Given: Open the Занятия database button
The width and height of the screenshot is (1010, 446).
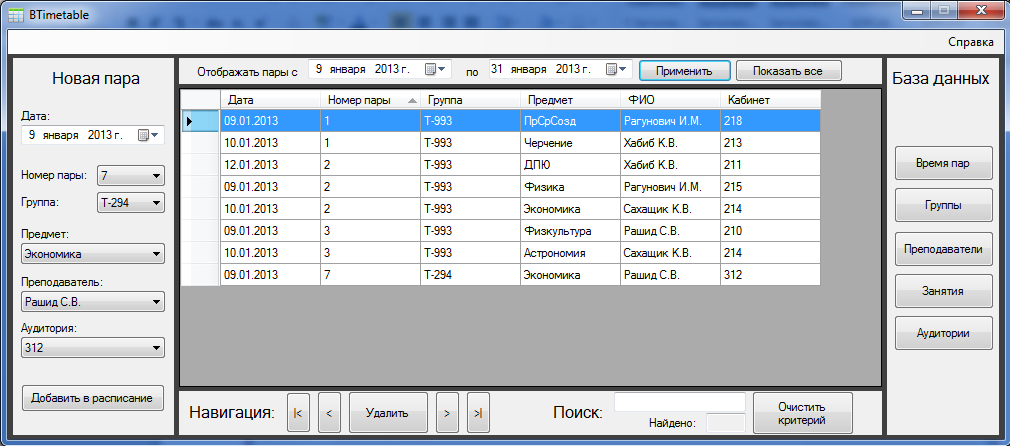Looking at the screenshot, I should (943, 291).
